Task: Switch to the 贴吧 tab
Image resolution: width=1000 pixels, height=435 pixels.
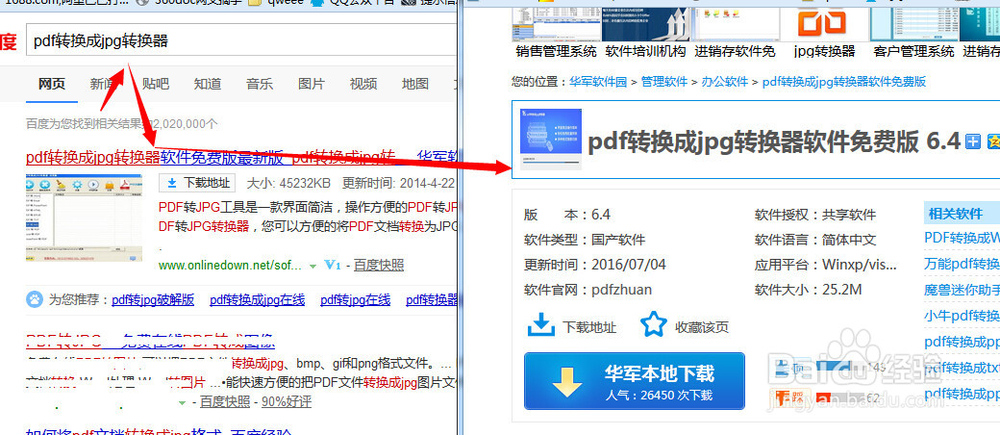Action: [x=156, y=84]
